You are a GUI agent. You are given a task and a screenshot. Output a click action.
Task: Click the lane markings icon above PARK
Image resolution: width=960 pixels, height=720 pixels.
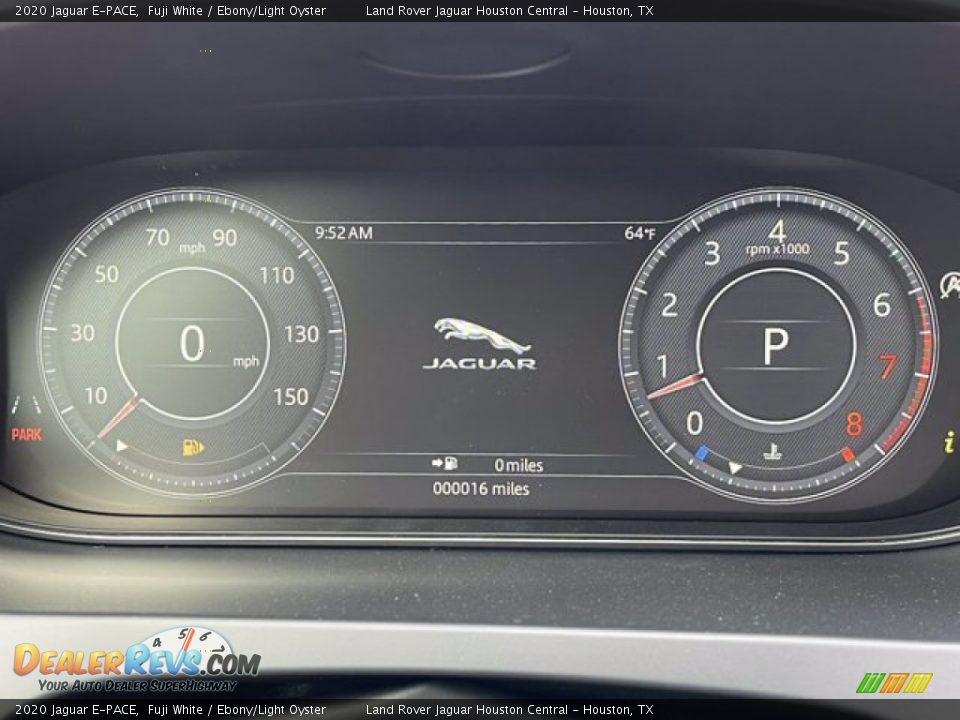point(26,405)
